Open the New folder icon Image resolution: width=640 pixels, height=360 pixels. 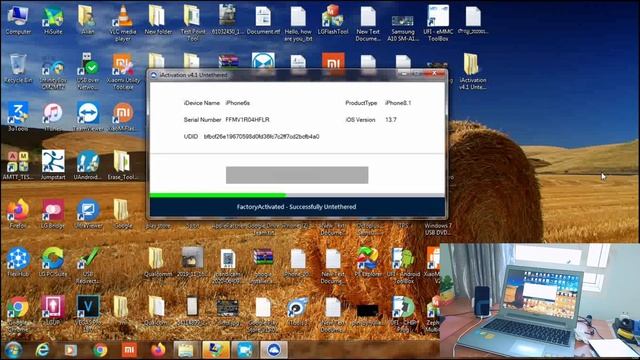pyautogui.click(x=158, y=20)
